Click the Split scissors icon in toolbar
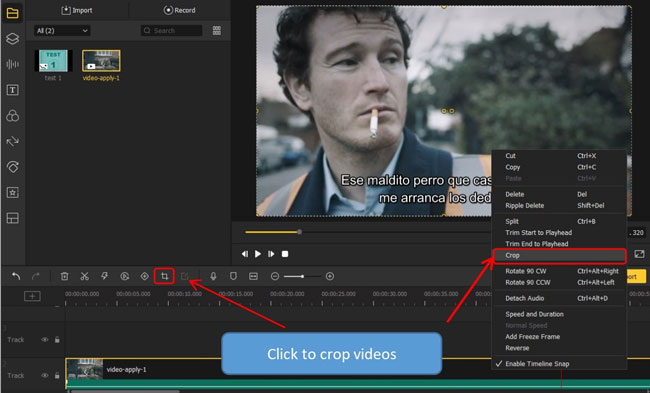 [x=85, y=276]
